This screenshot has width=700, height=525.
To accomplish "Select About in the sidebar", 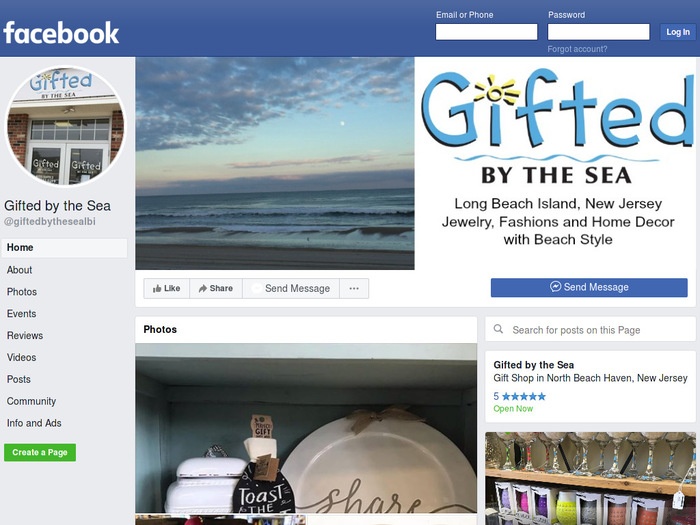I will pyautogui.click(x=19, y=270).
